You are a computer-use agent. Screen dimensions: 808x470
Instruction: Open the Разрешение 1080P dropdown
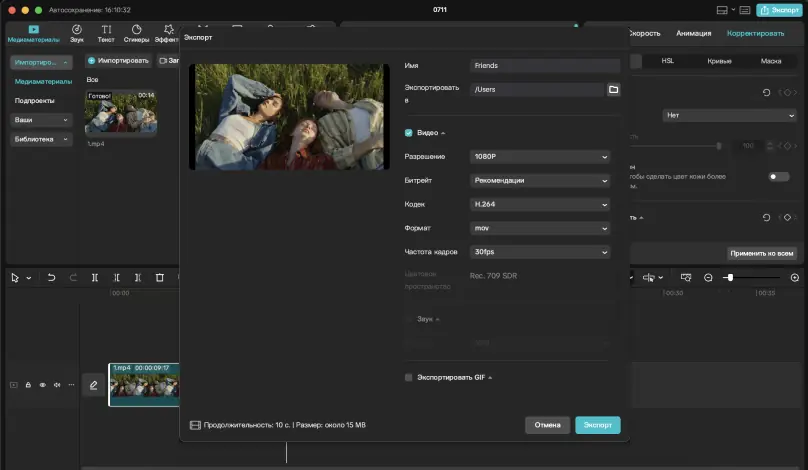(x=540, y=157)
